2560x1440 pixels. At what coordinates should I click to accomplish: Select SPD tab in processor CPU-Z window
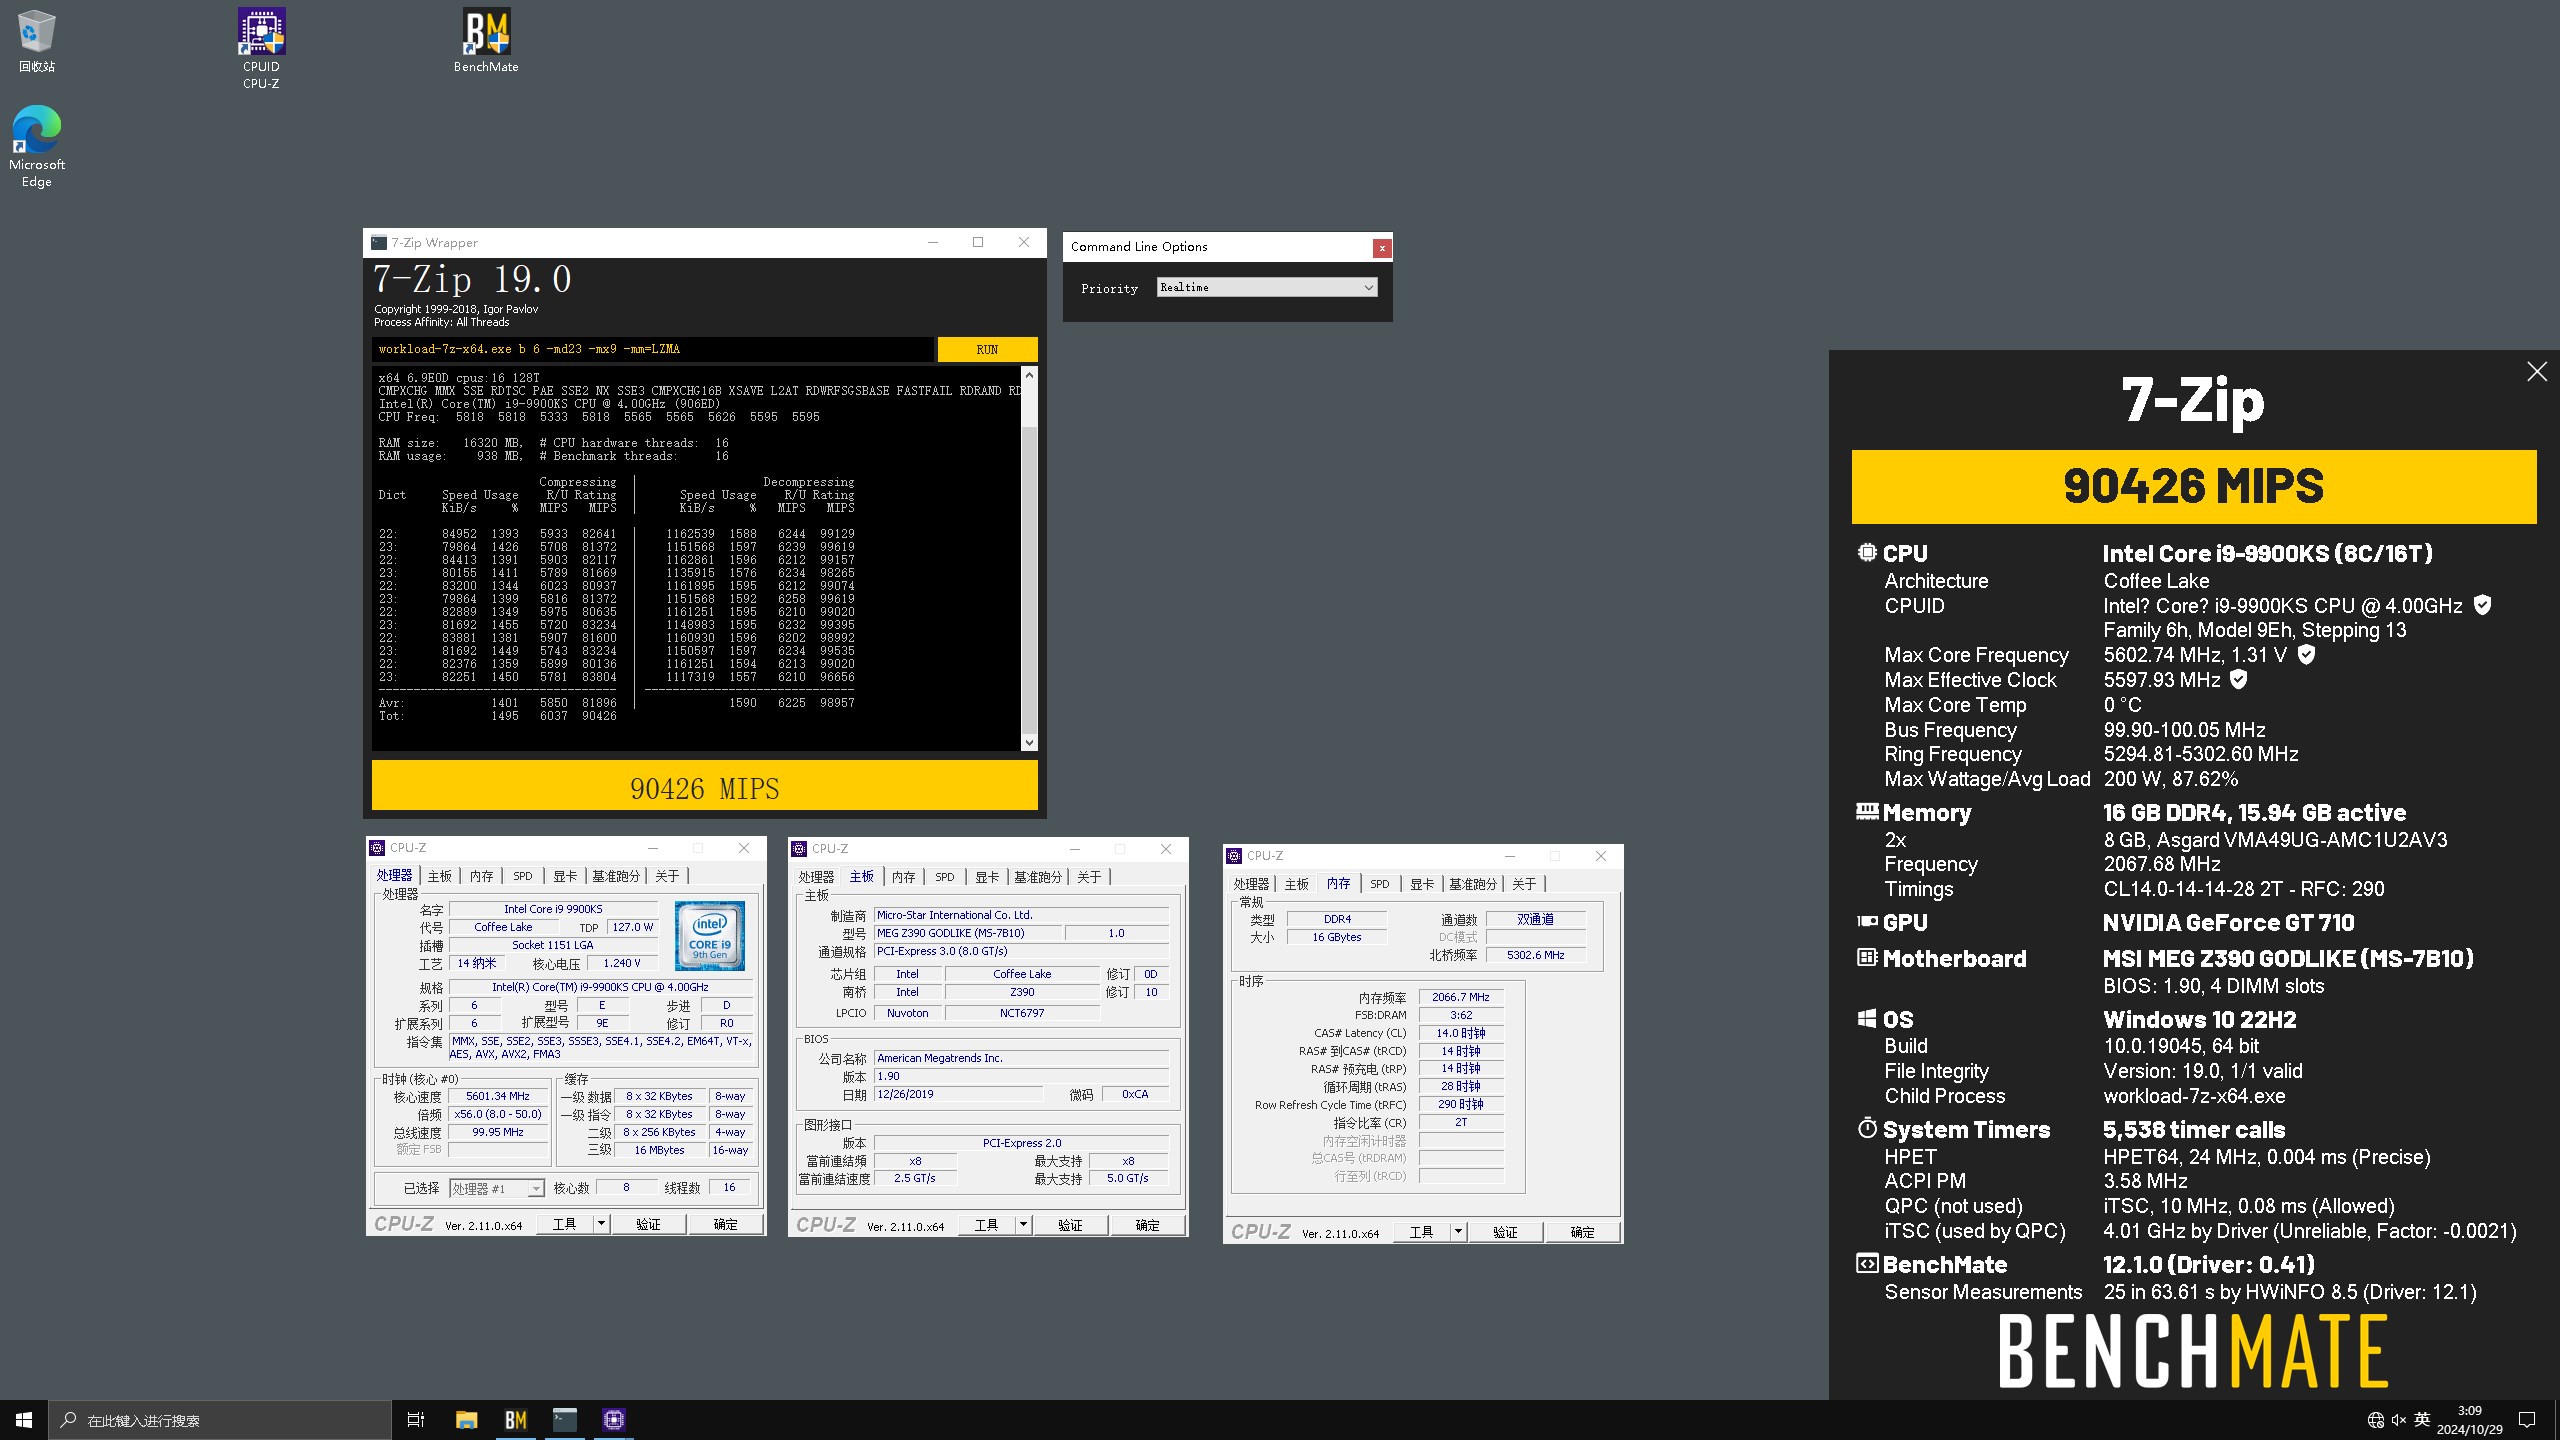click(x=523, y=876)
